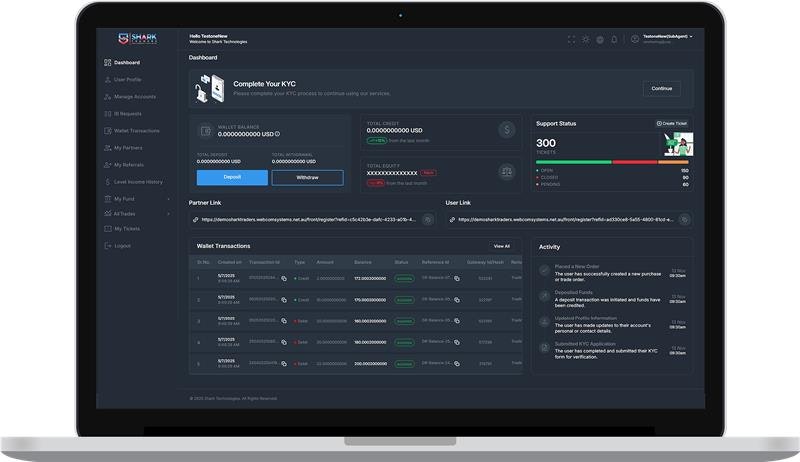This screenshot has height=462, width=800.
Task: Click View All in Wallet Transactions
Action: click(x=502, y=246)
